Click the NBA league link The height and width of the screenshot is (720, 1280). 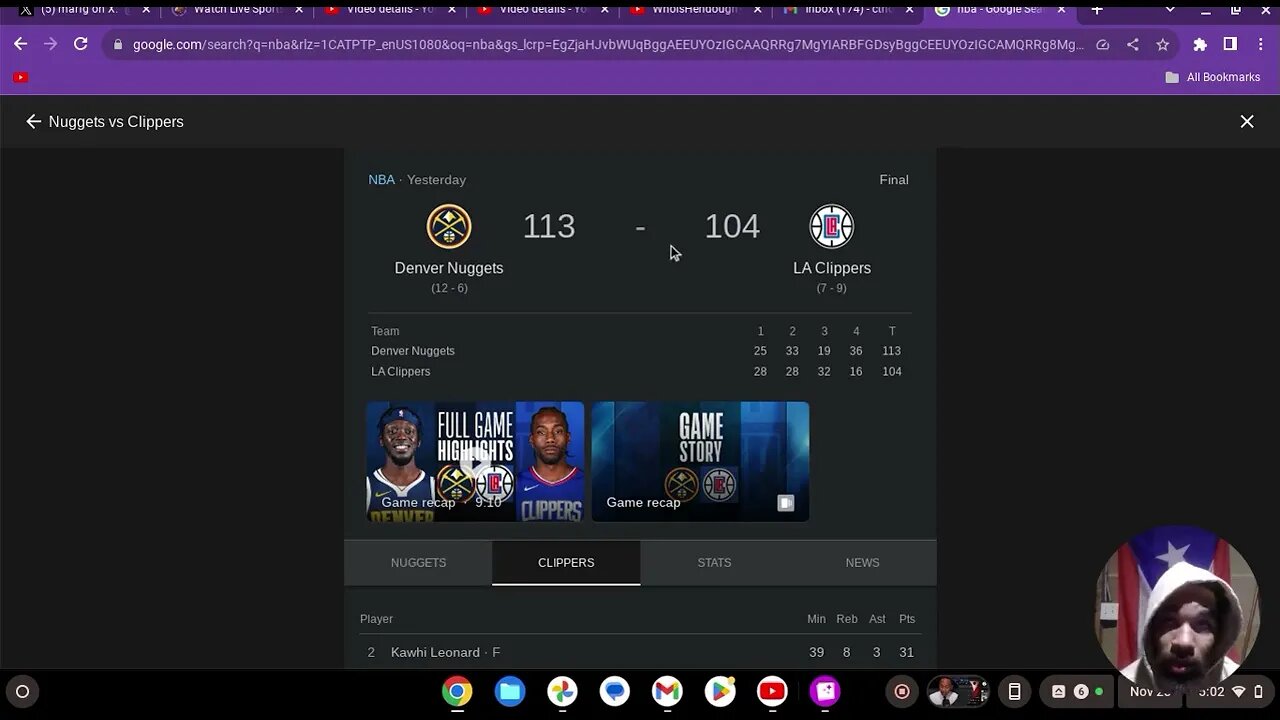381,180
